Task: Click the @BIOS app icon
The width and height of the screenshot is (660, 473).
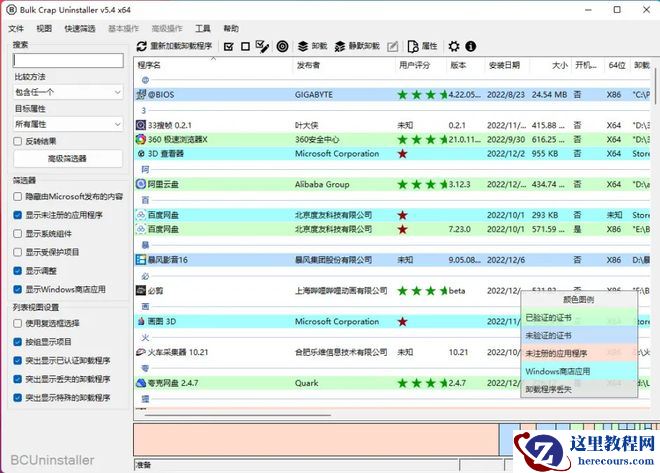Action: [141, 95]
